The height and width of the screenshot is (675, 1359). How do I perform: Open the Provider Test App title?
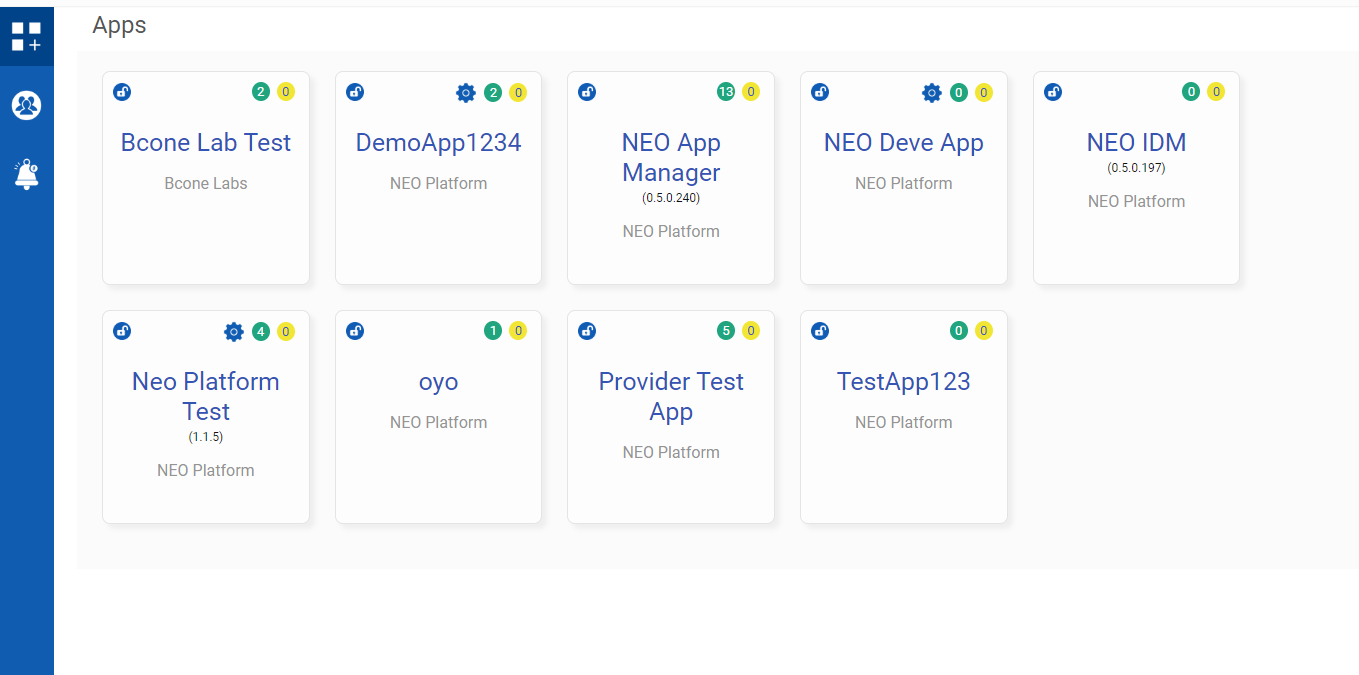671,396
